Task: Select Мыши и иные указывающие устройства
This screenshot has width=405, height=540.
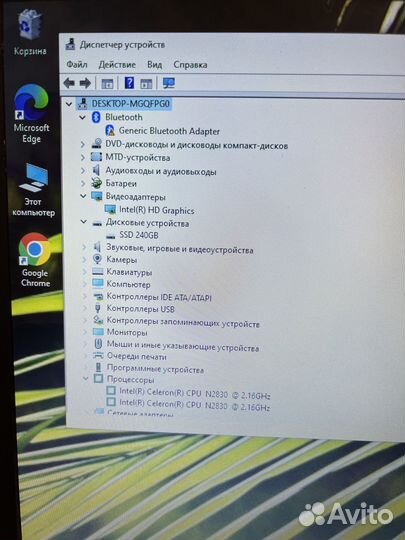Action: click(183, 345)
